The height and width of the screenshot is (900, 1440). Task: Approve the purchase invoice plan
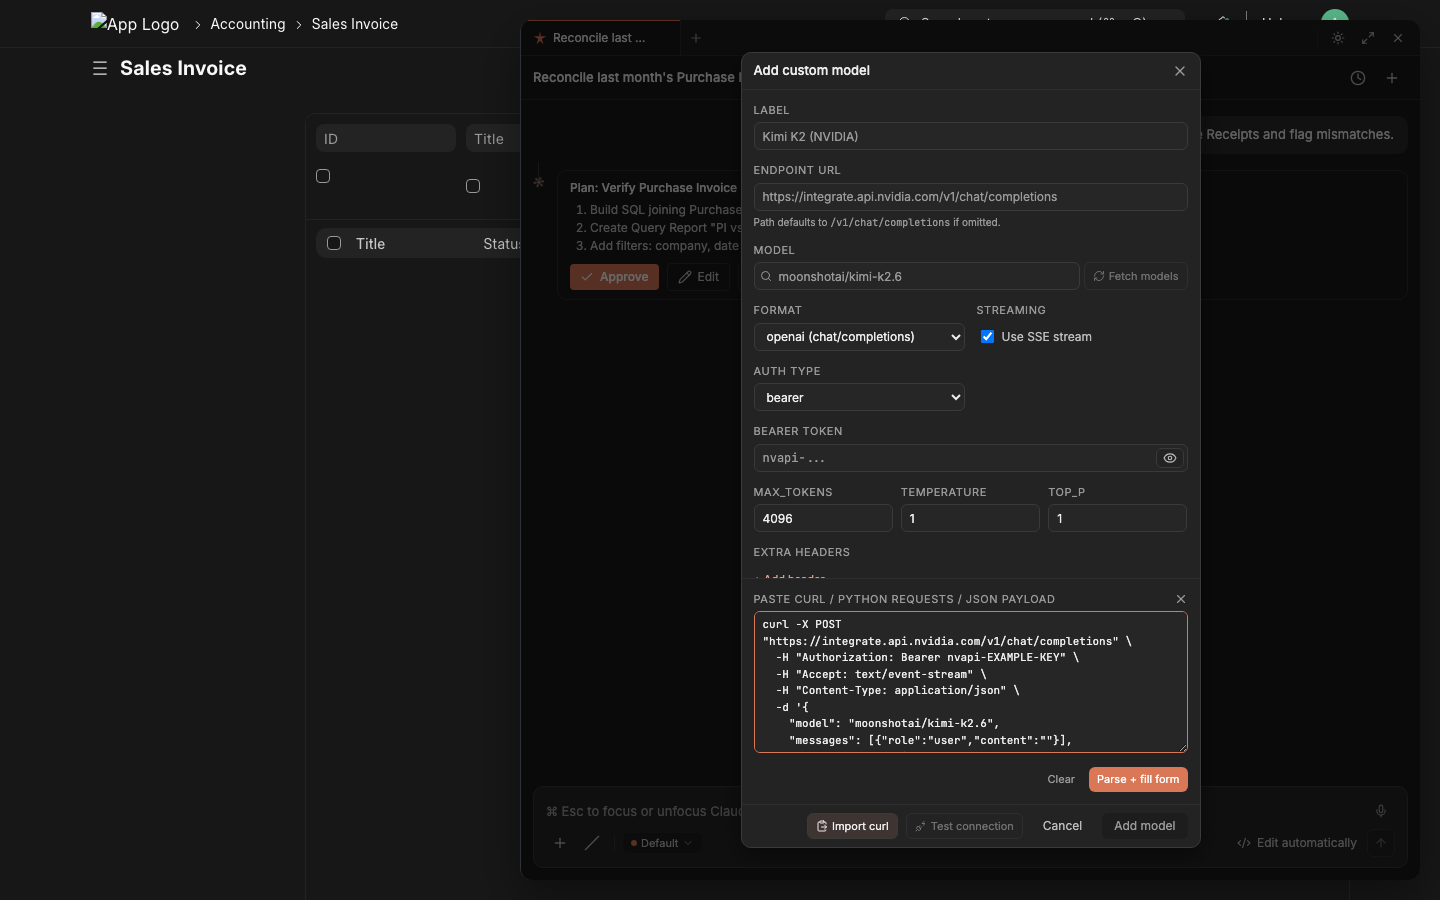pos(614,277)
